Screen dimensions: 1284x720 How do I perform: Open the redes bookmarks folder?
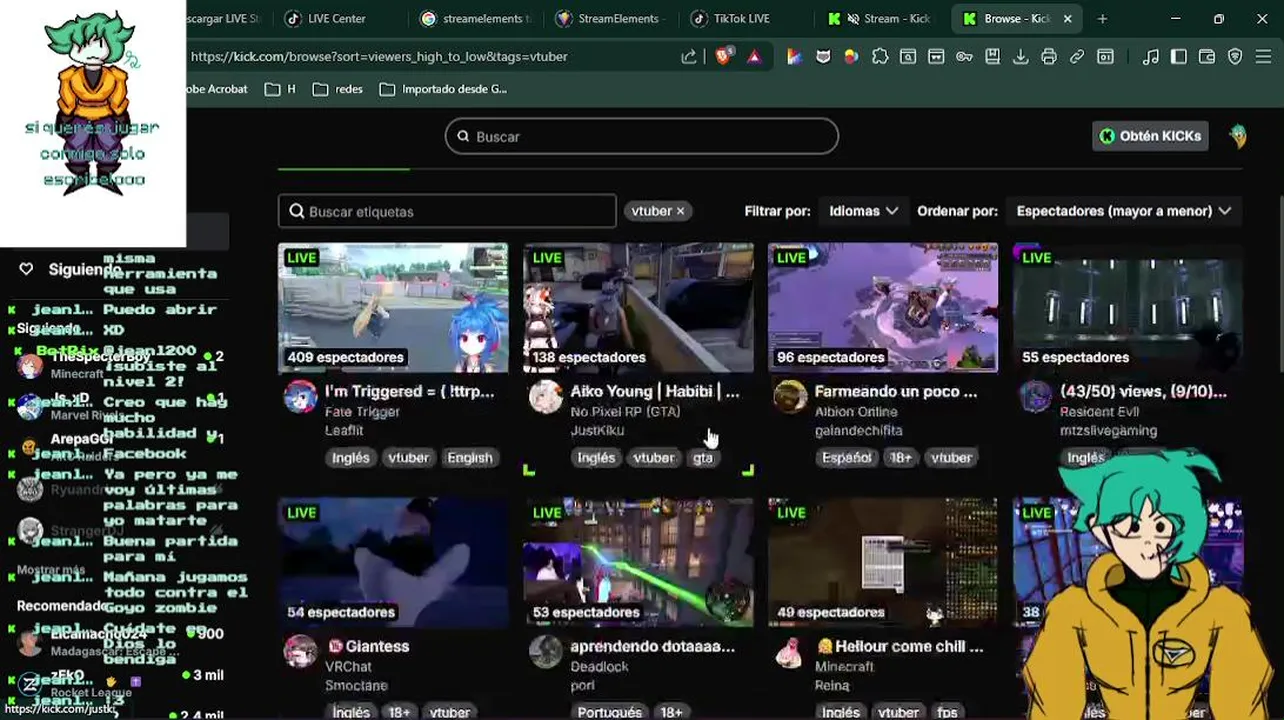pyautogui.click(x=337, y=89)
